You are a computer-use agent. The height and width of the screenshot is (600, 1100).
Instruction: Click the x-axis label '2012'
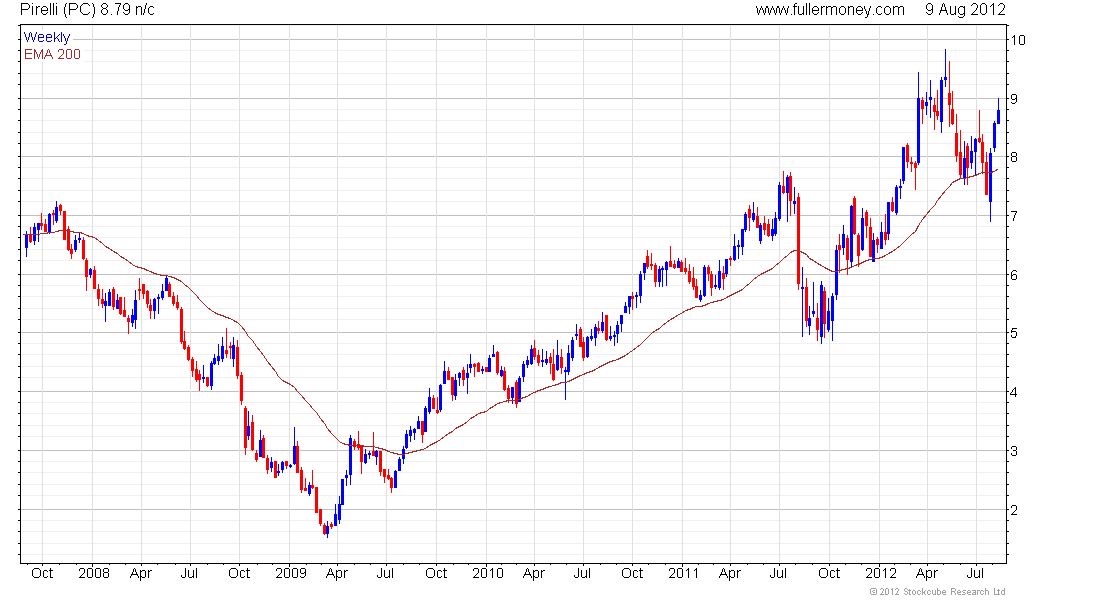click(x=880, y=573)
